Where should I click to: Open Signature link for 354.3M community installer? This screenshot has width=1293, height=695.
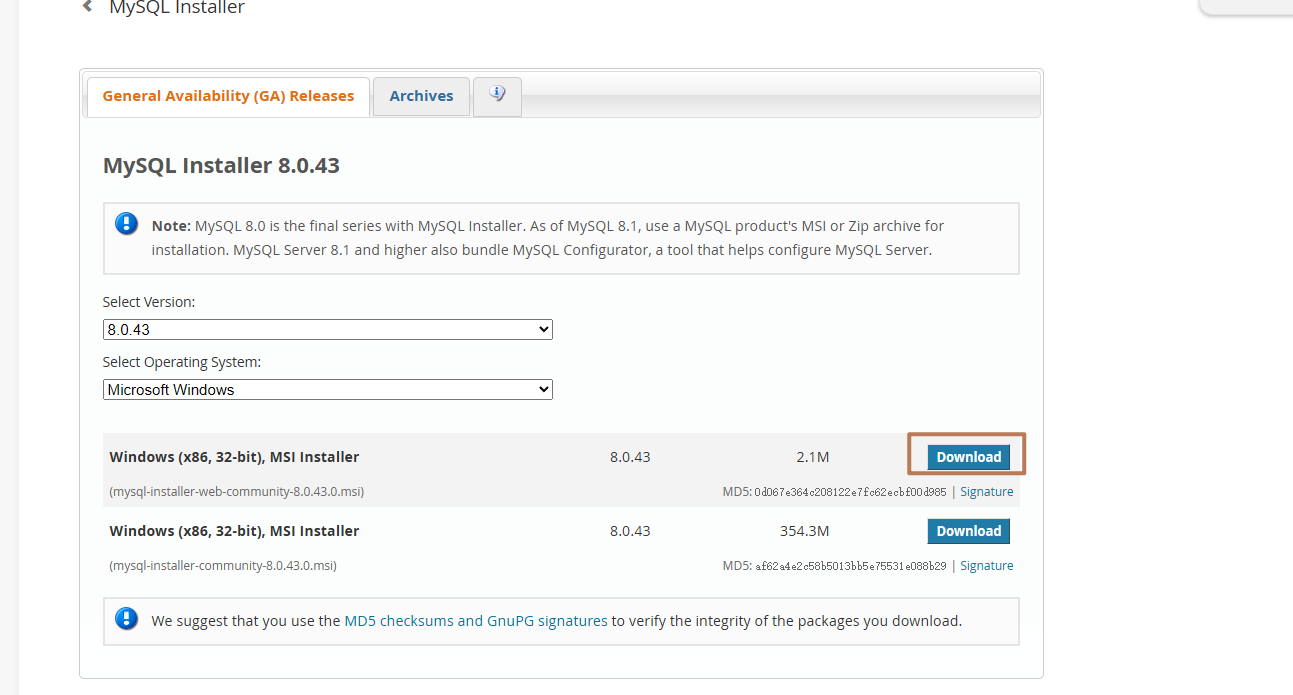pyautogui.click(x=987, y=566)
